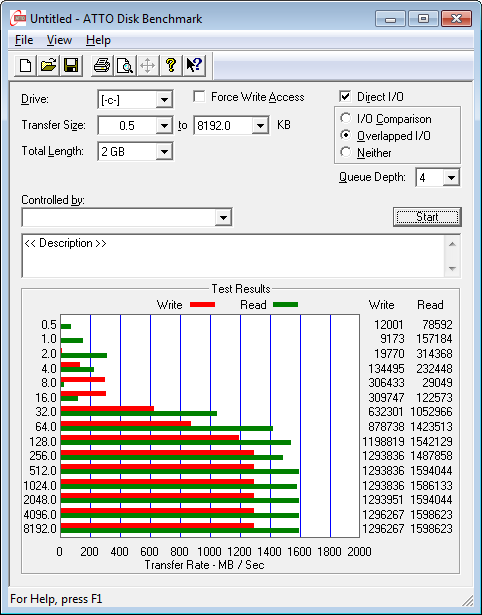Click the status bar help text

coord(56,599)
